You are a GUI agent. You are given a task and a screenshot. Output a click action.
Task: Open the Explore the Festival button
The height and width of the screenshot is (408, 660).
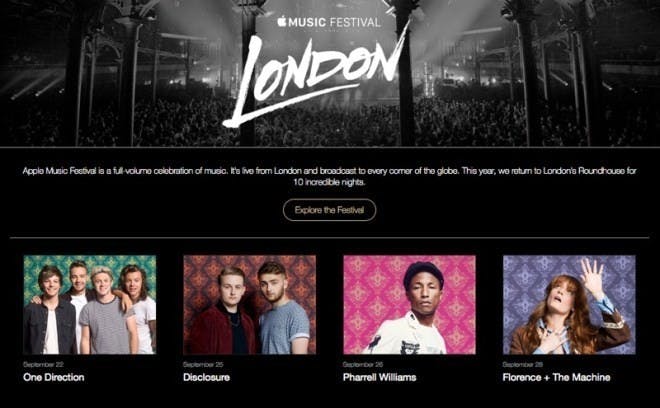tap(329, 210)
